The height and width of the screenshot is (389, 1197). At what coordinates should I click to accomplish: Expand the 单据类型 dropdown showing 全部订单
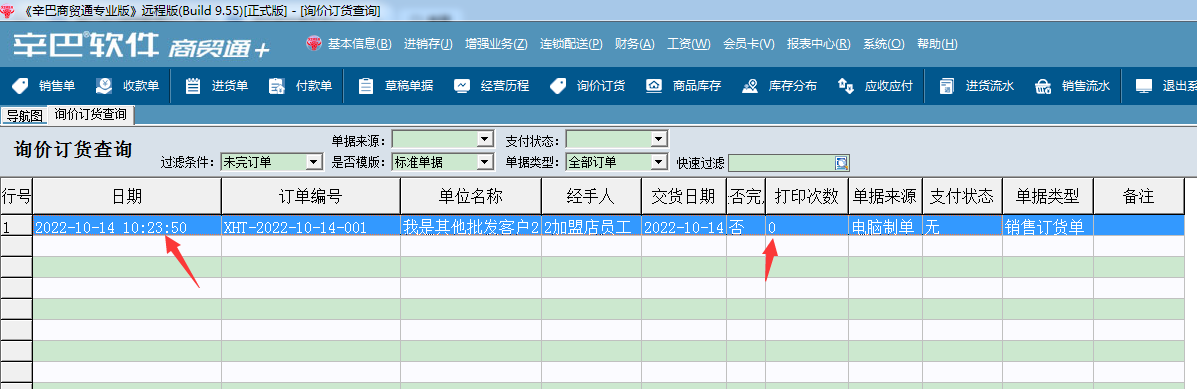point(660,162)
